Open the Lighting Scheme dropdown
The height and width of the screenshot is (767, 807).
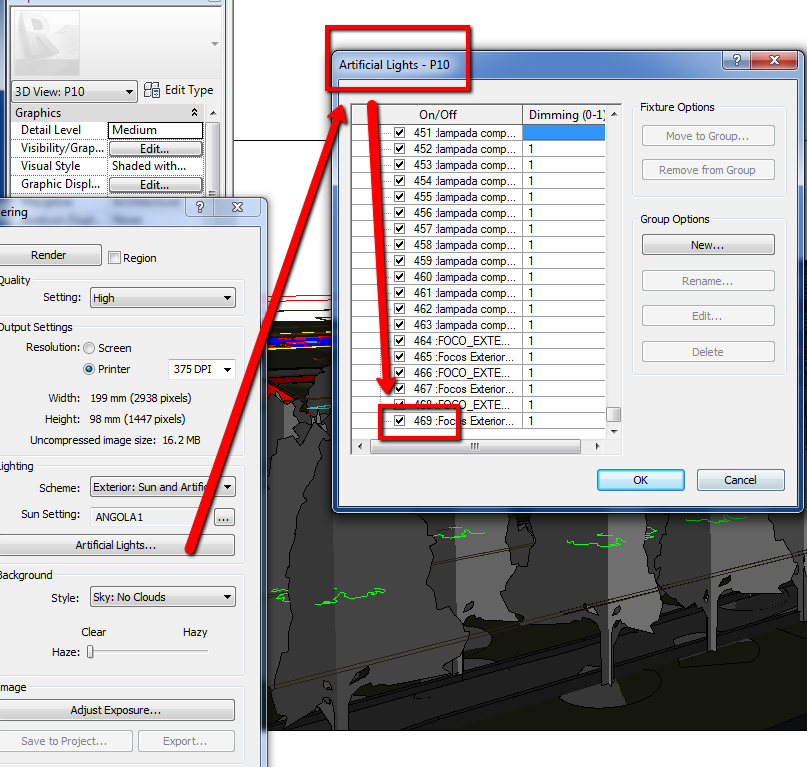pos(163,487)
